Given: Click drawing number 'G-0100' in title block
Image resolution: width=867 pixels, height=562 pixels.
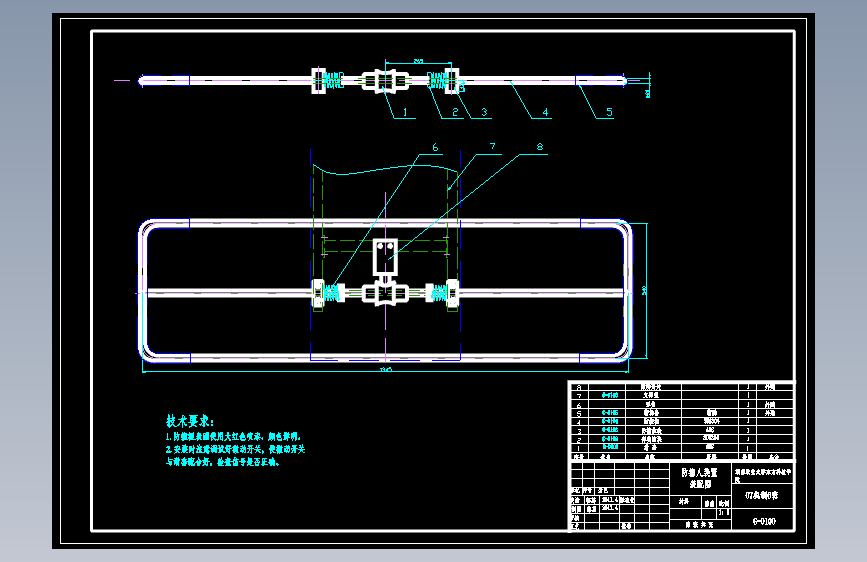Looking at the screenshot, I should (x=764, y=521).
